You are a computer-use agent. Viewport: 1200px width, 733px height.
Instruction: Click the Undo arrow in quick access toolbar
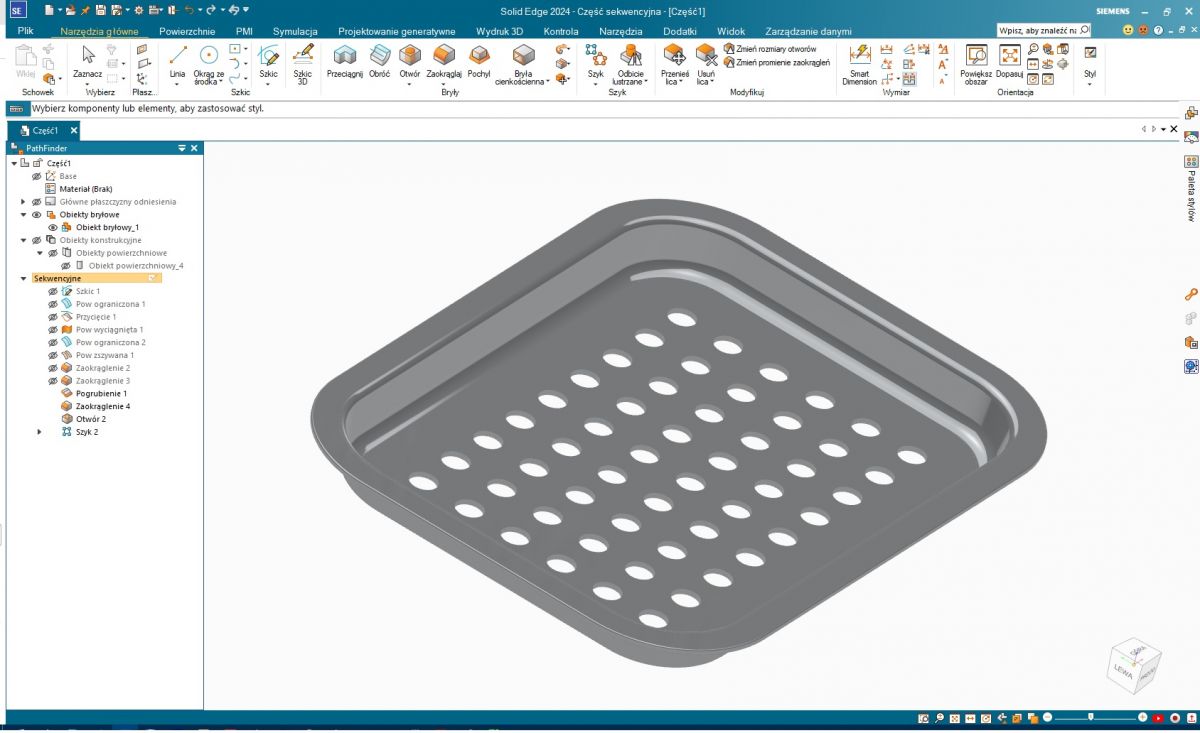pos(188,10)
